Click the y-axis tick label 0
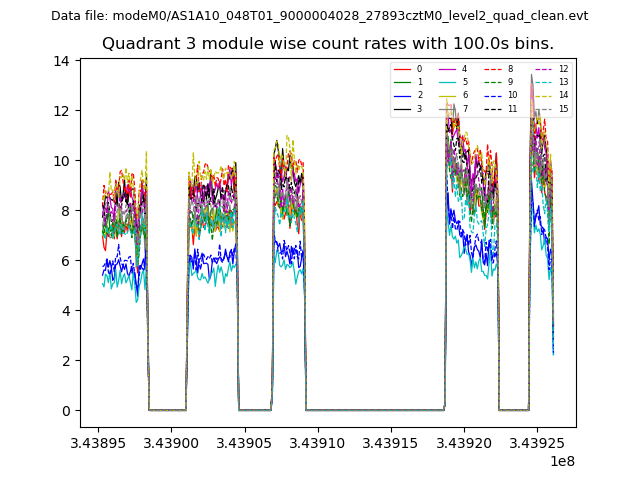The height and width of the screenshot is (480, 640). 64,411
